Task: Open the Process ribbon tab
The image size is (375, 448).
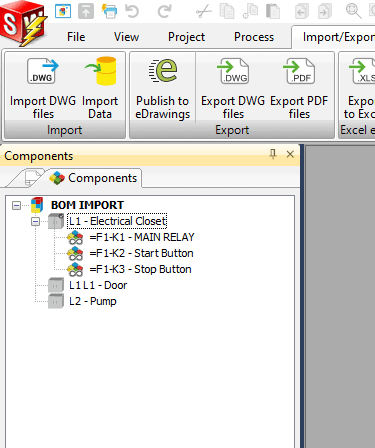Action: pos(254,37)
